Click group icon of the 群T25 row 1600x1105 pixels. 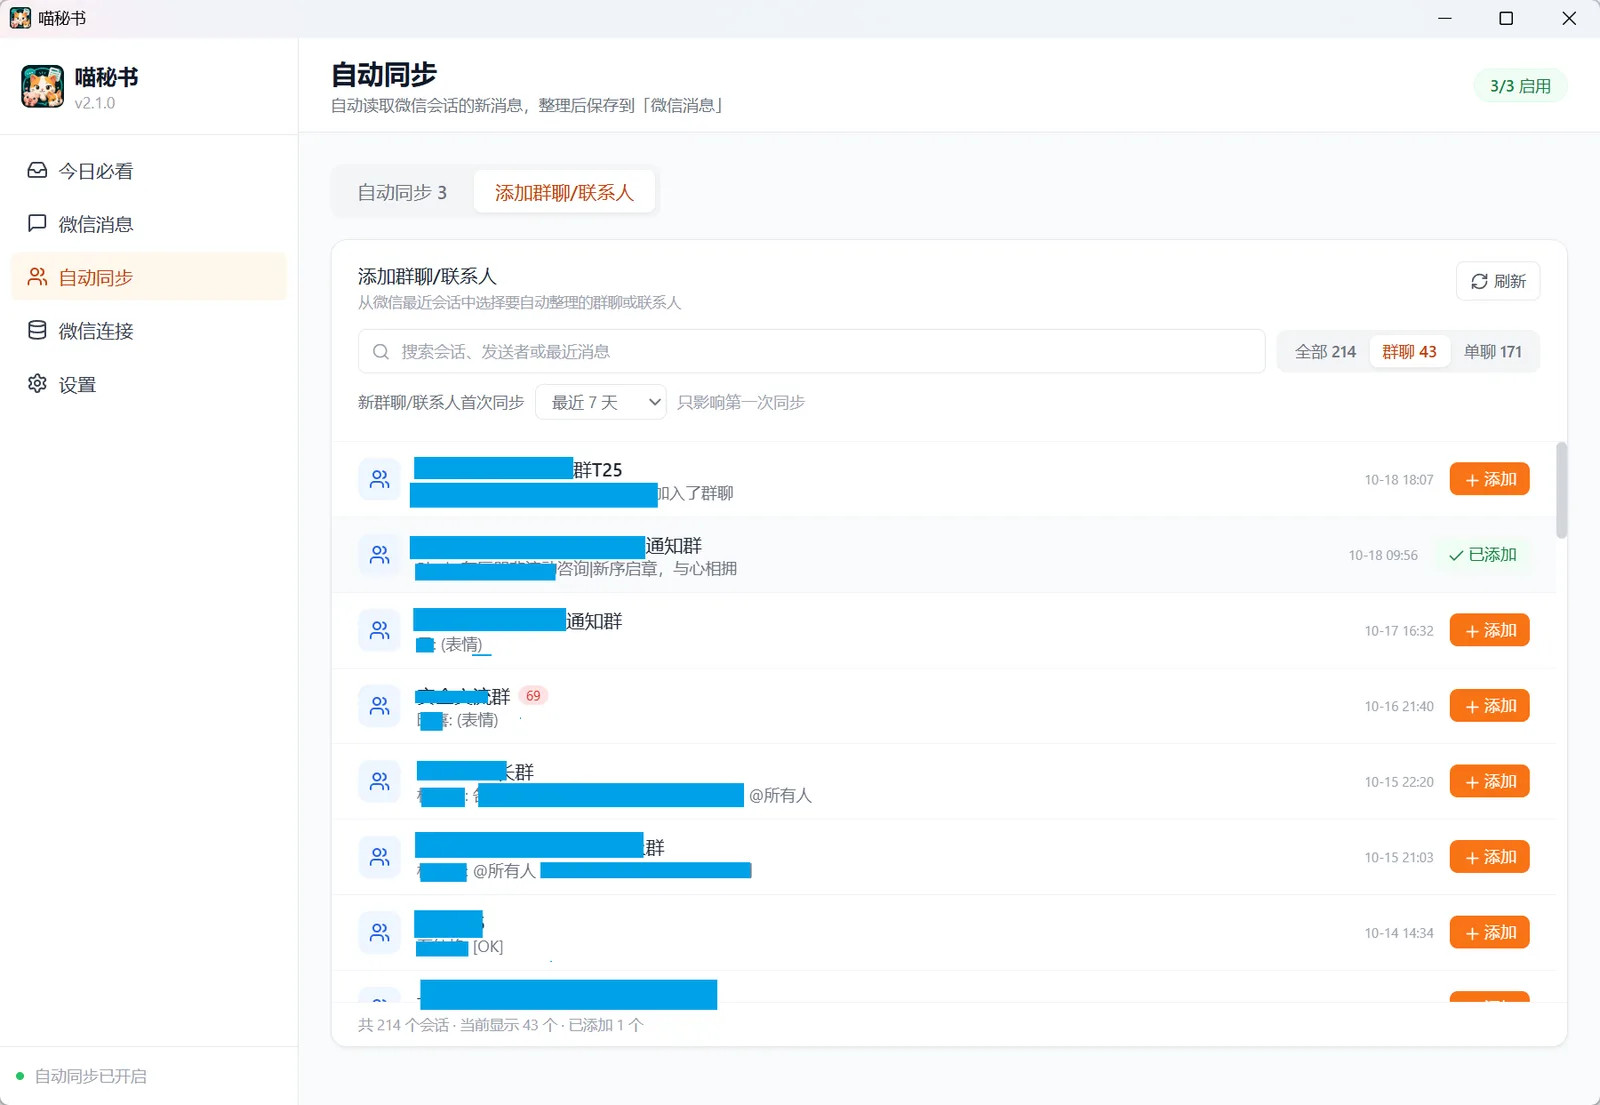coord(380,480)
